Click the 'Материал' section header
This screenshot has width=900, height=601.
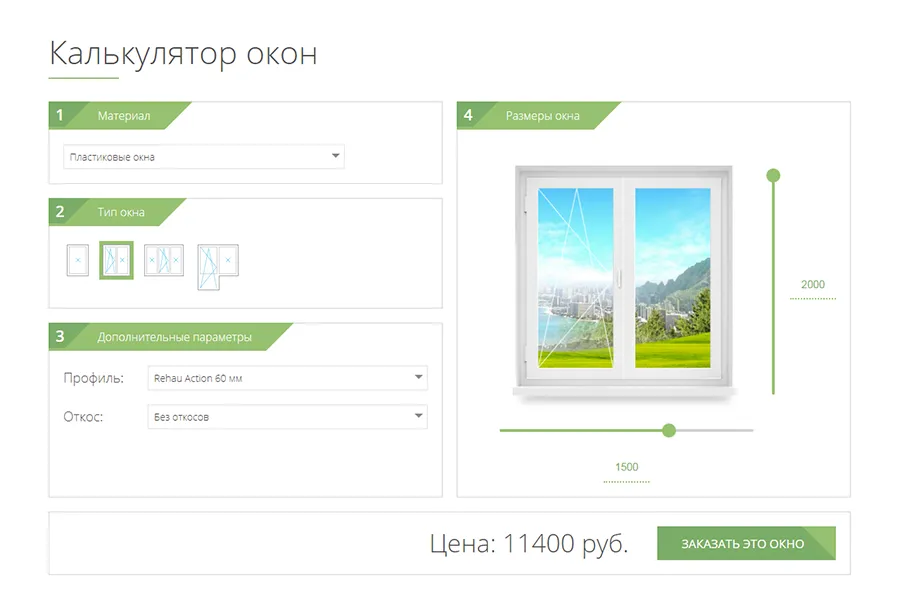tap(123, 115)
